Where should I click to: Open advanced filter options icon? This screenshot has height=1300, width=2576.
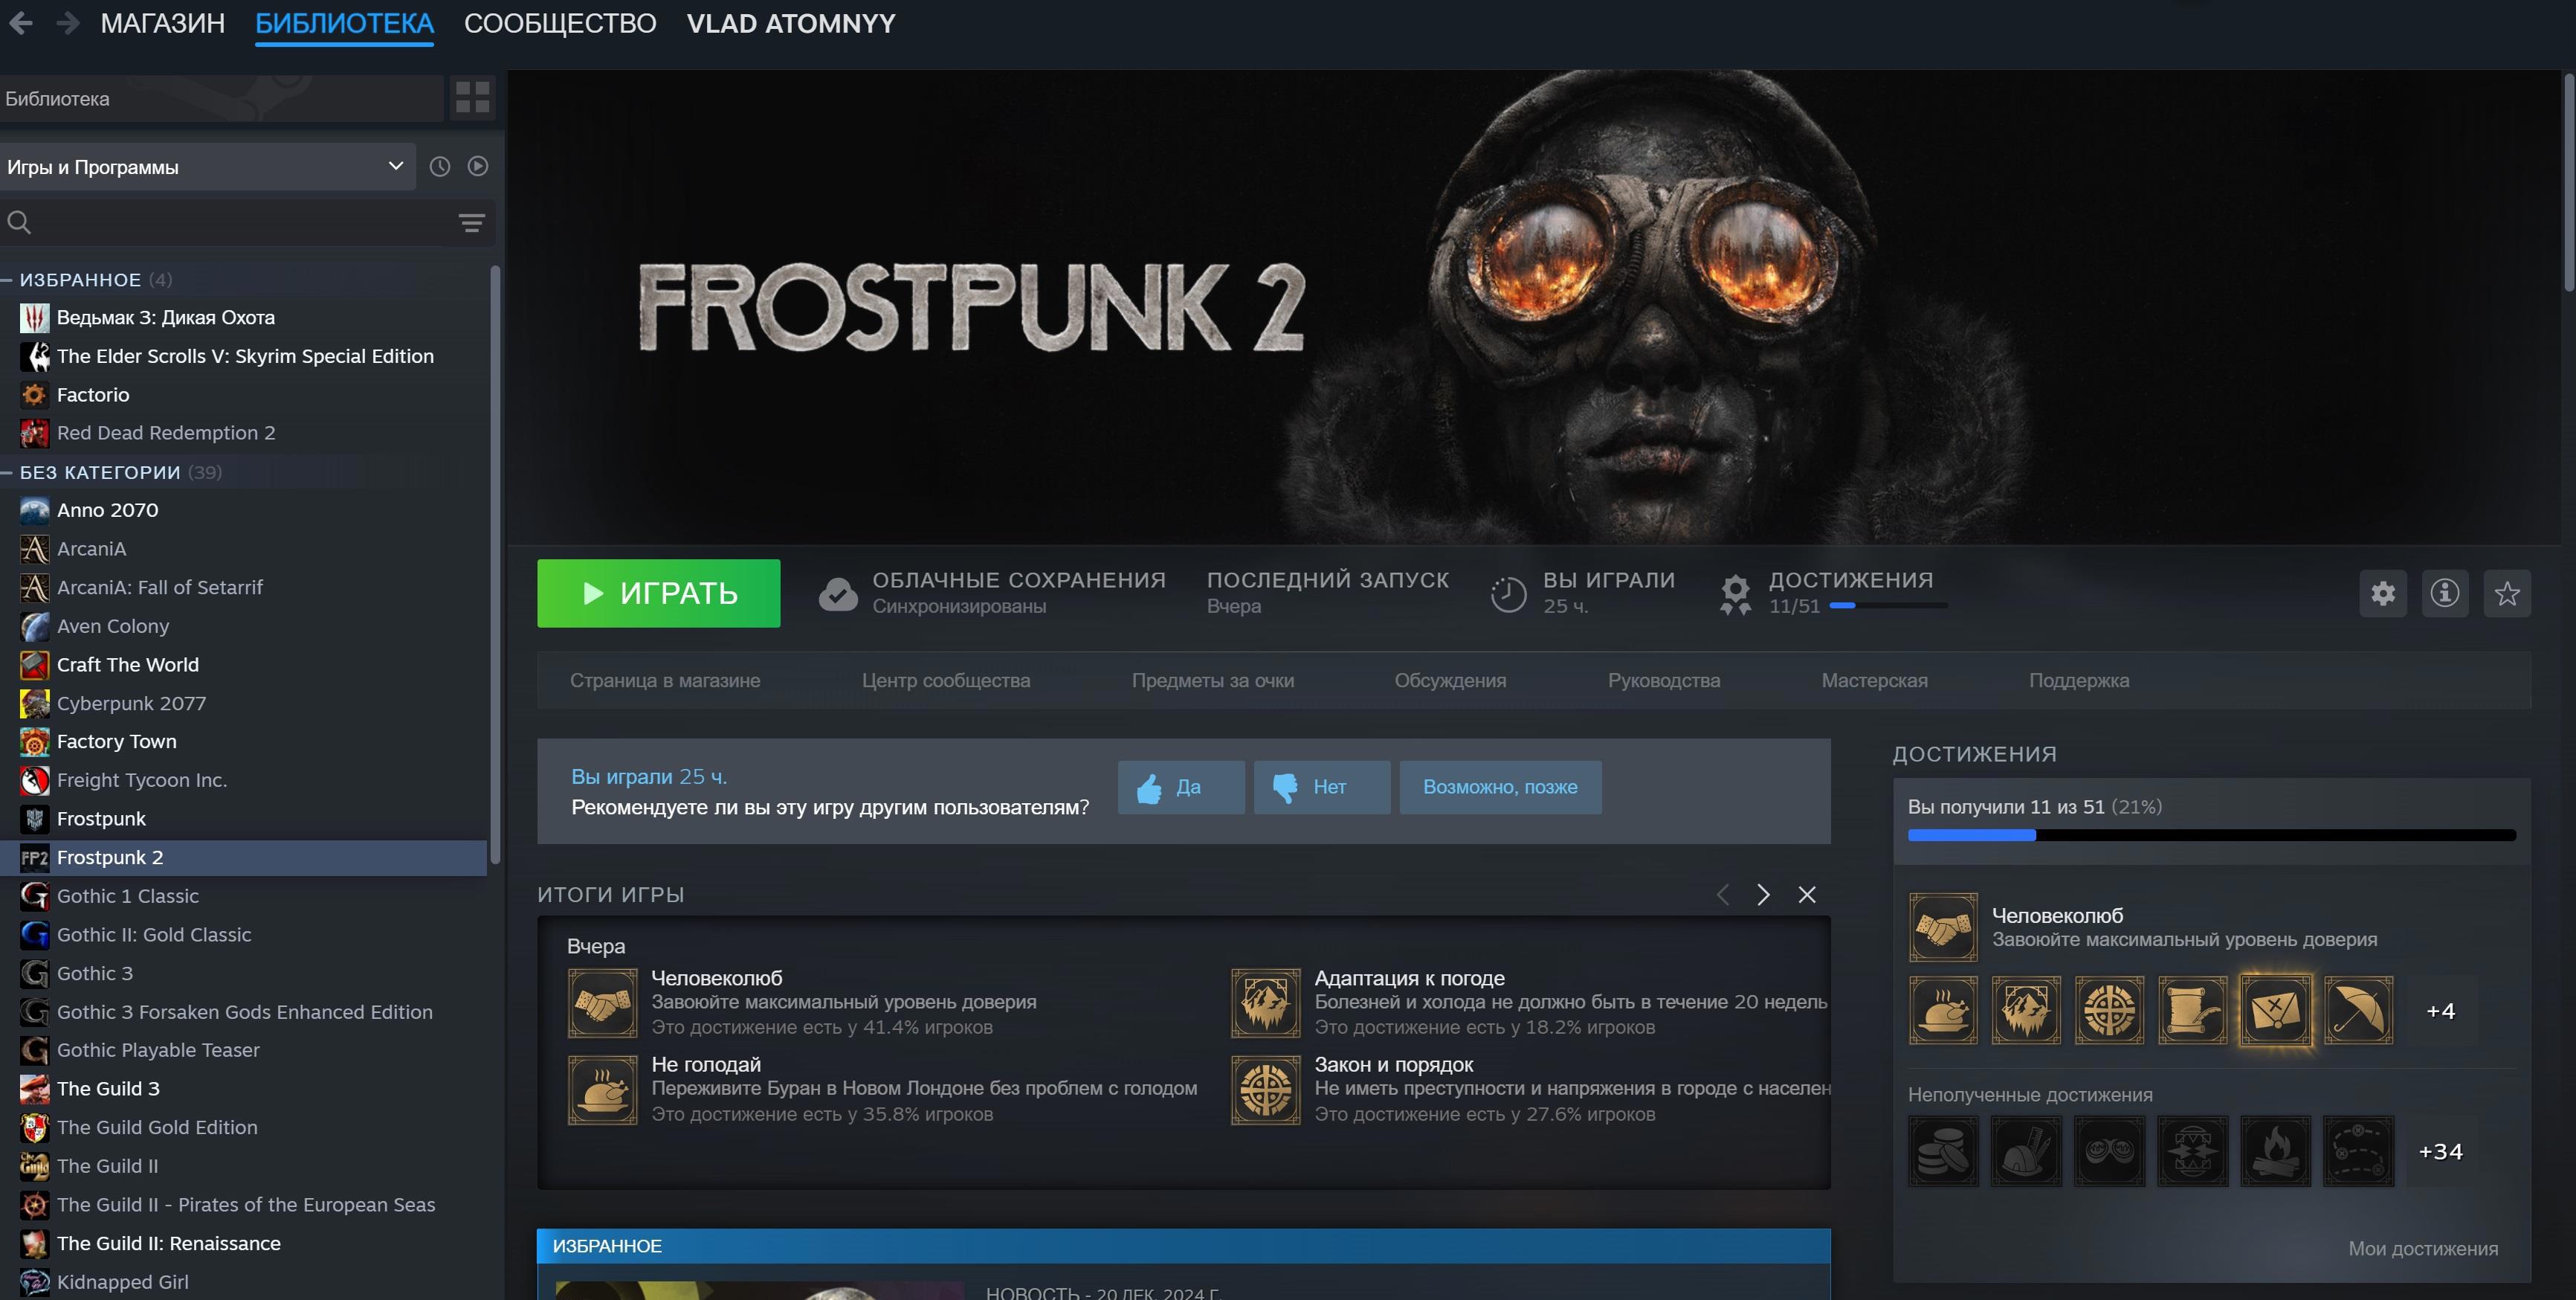tap(471, 223)
